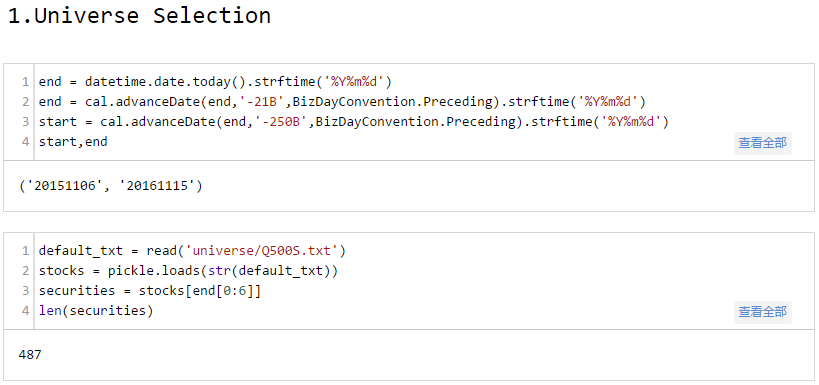The height and width of the screenshot is (385, 819).
Task: Click the '1.Universe Selection' heading
Action: point(139,16)
